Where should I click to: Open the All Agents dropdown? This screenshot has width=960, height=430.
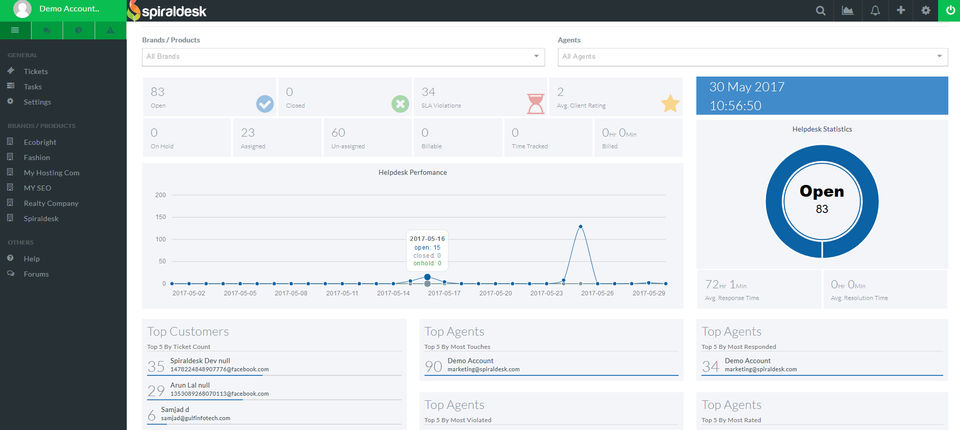[x=752, y=57]
